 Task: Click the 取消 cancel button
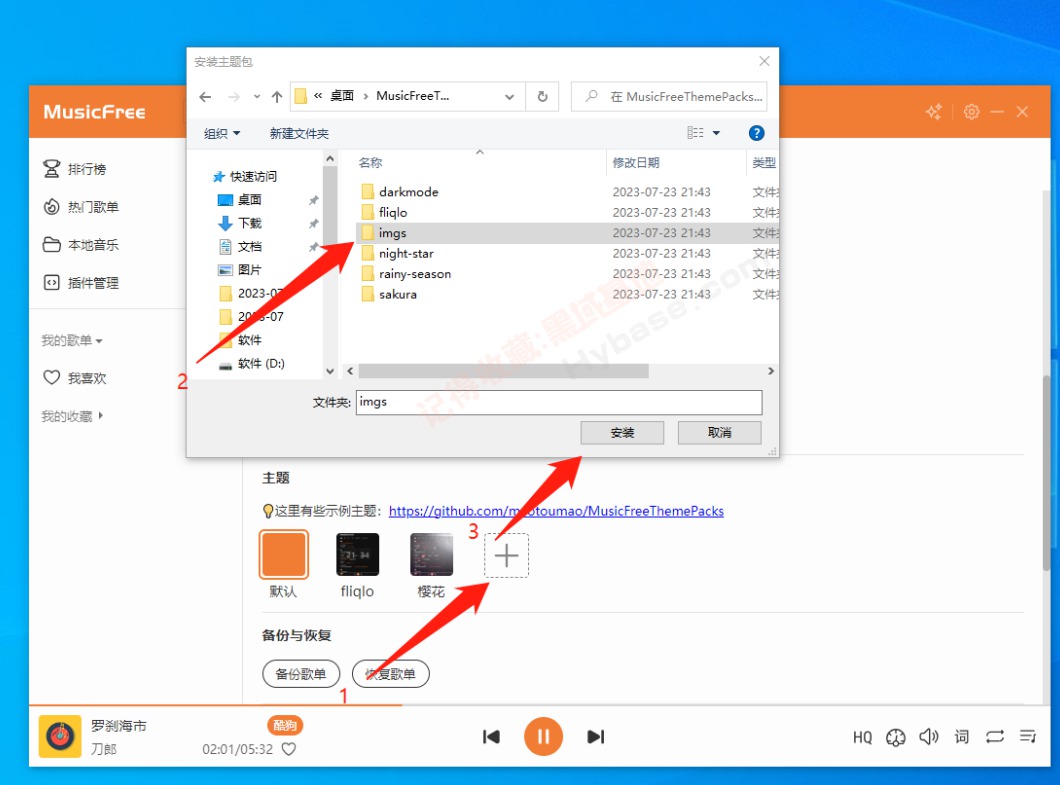pyautogui.click(x=719, y=433)
